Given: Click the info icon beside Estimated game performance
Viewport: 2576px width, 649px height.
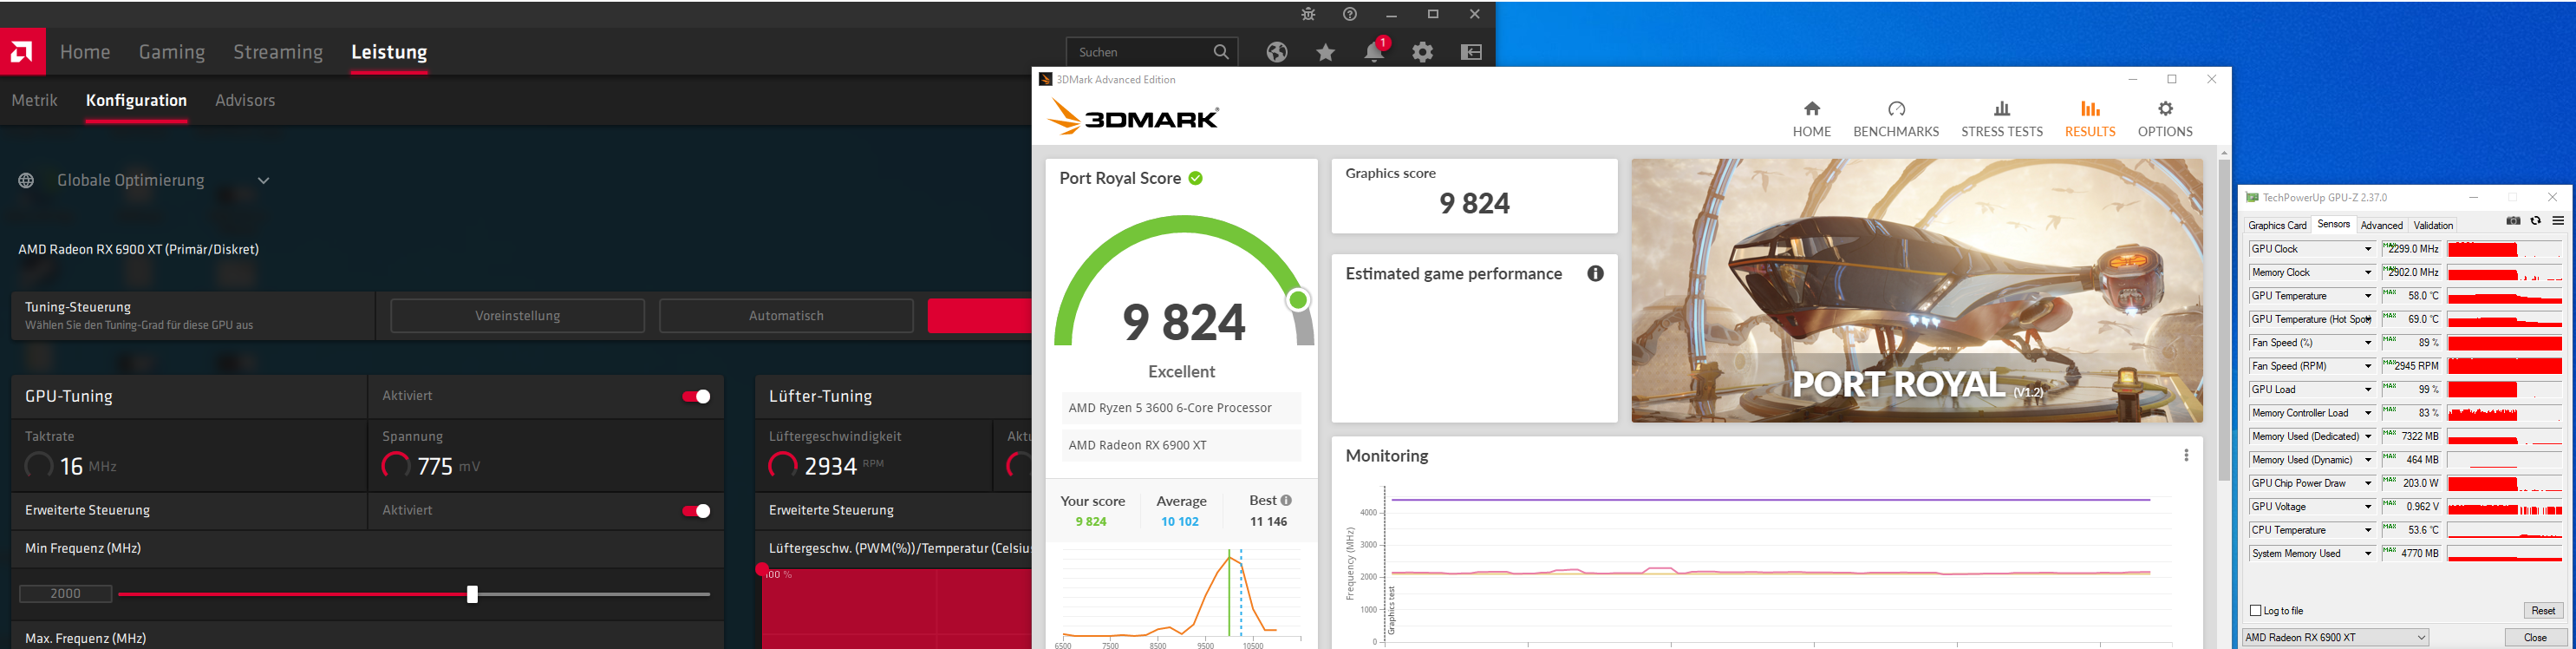Looking at the screenshot, I should [x=1596, y=274].
